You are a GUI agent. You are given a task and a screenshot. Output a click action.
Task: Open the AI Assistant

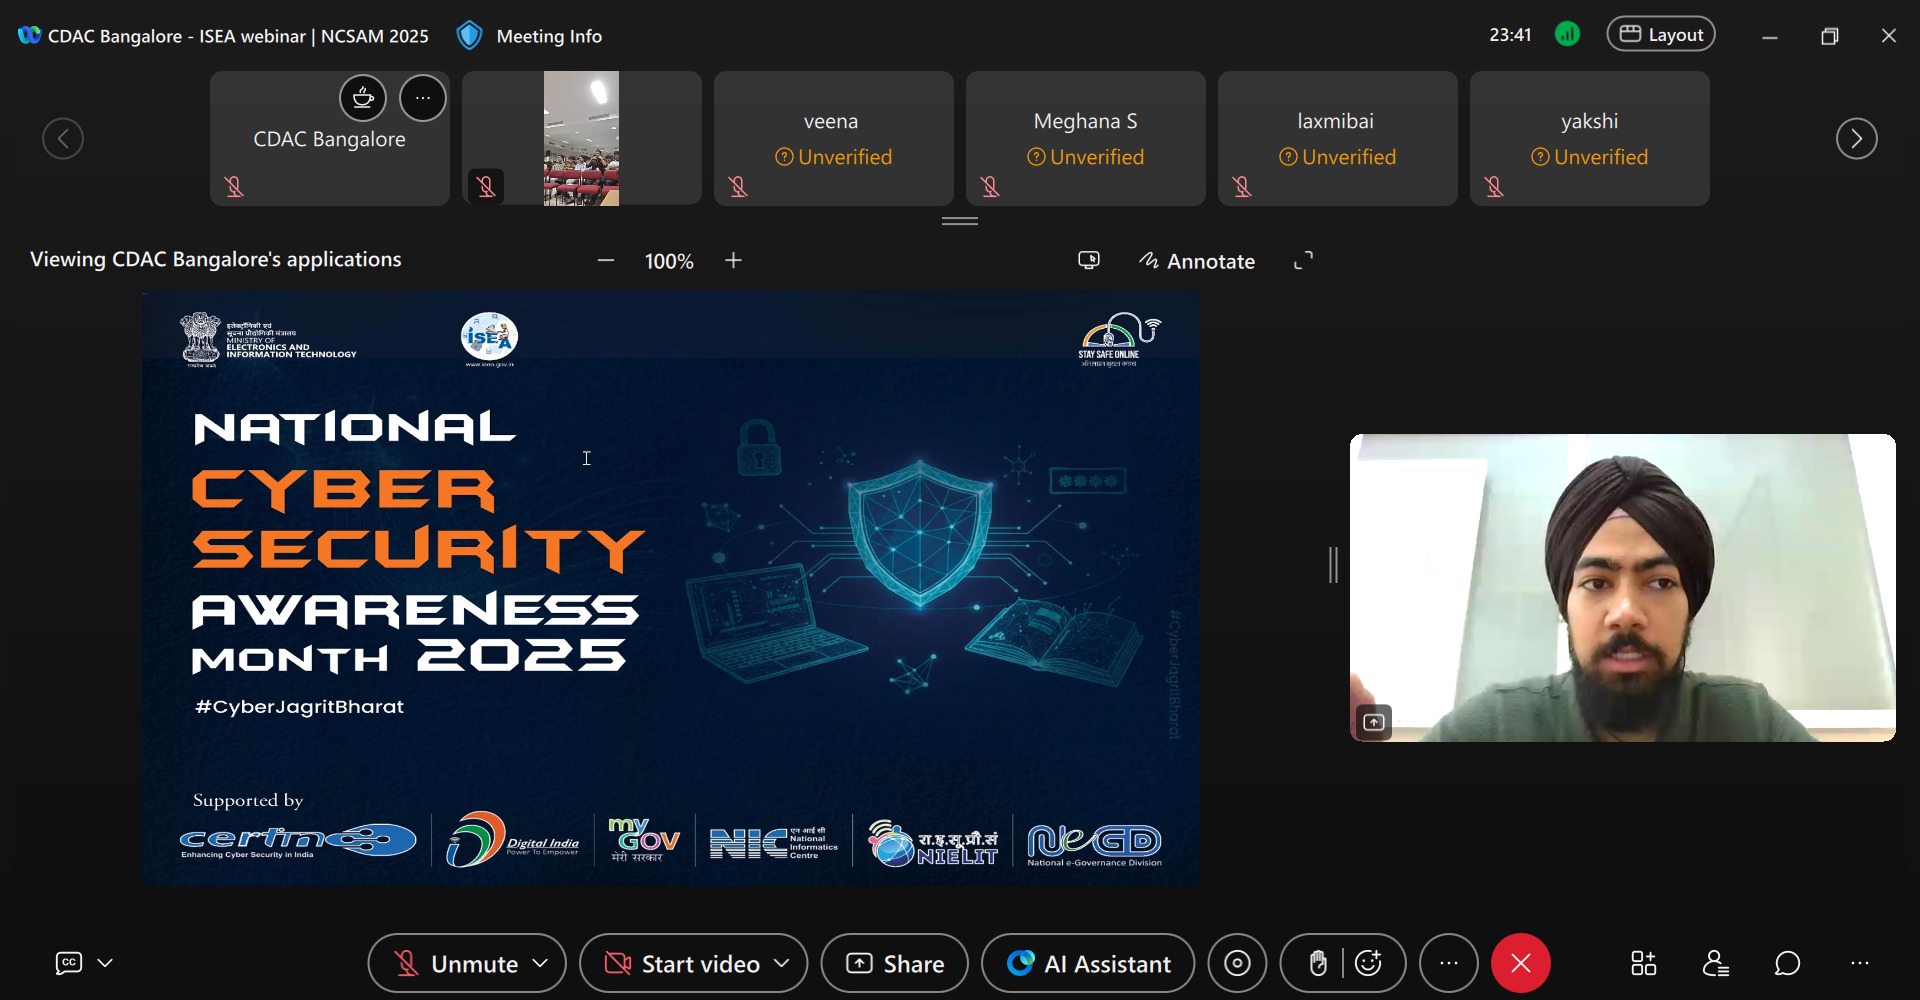(x=1088, y=963)
